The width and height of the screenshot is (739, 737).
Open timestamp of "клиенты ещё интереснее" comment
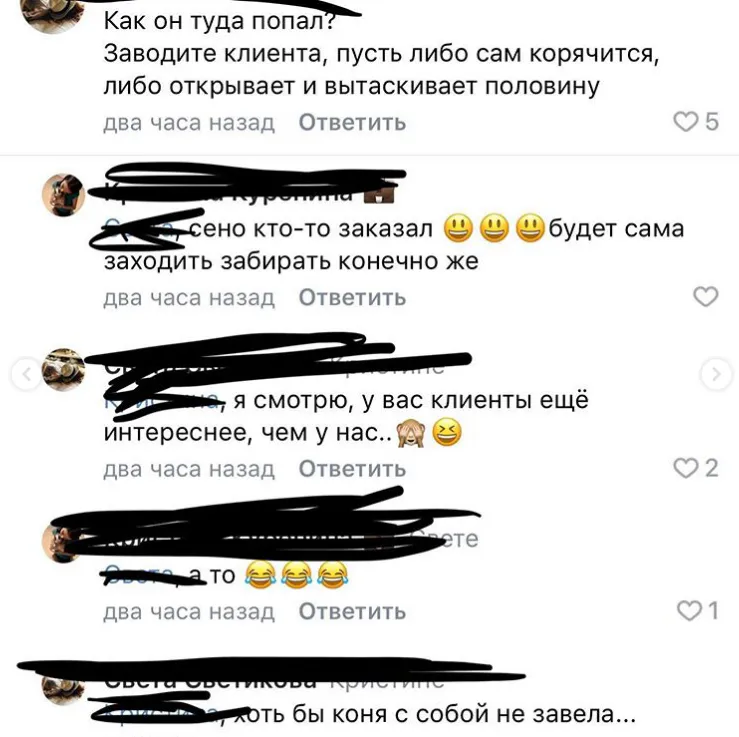point(189,469)
